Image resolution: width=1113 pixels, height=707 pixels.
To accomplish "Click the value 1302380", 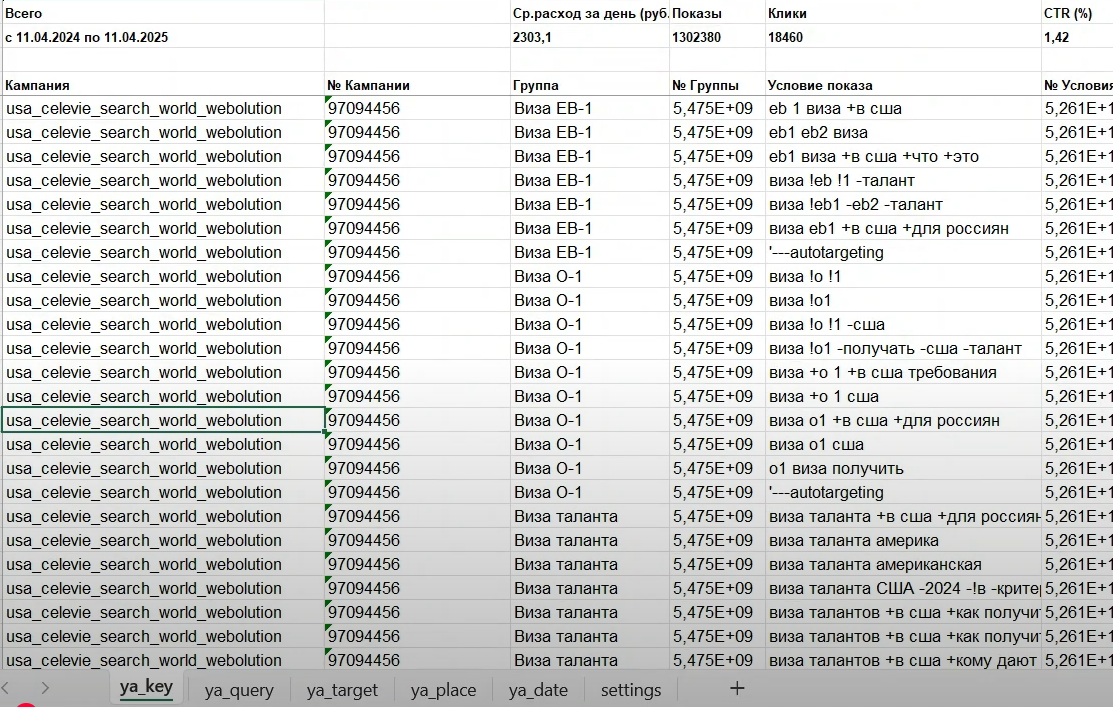I will pos(717,37).
